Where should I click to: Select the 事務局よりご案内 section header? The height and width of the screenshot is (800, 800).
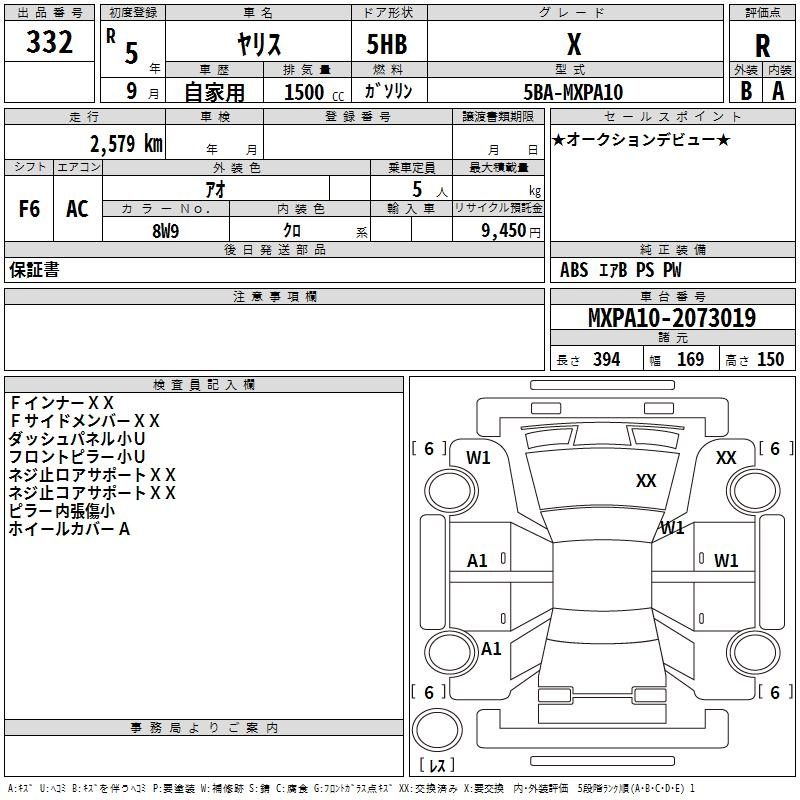pyautogui.click(x=204, y=728)
